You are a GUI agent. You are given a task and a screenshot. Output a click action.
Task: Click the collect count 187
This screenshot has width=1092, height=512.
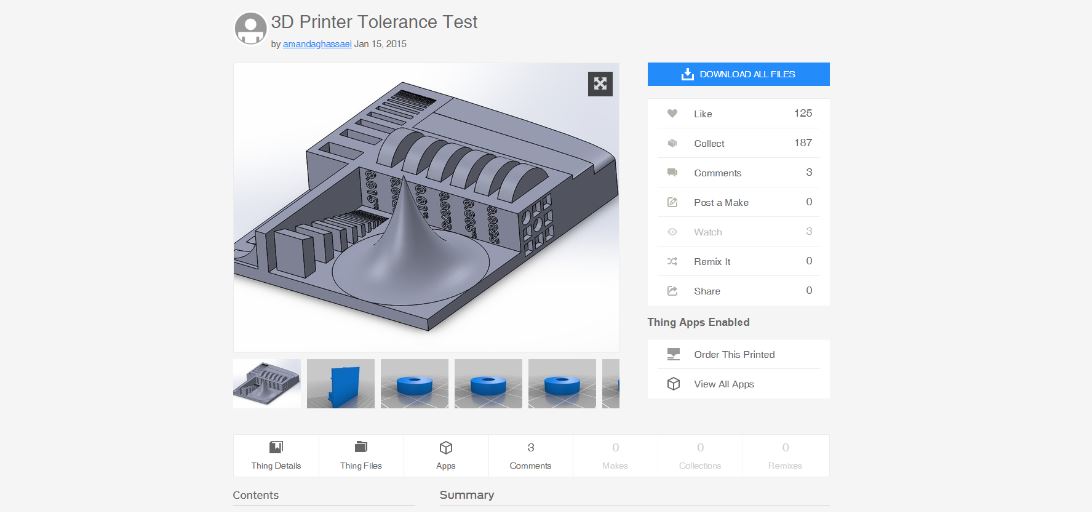pyautogui.click(x=803, y=143)
